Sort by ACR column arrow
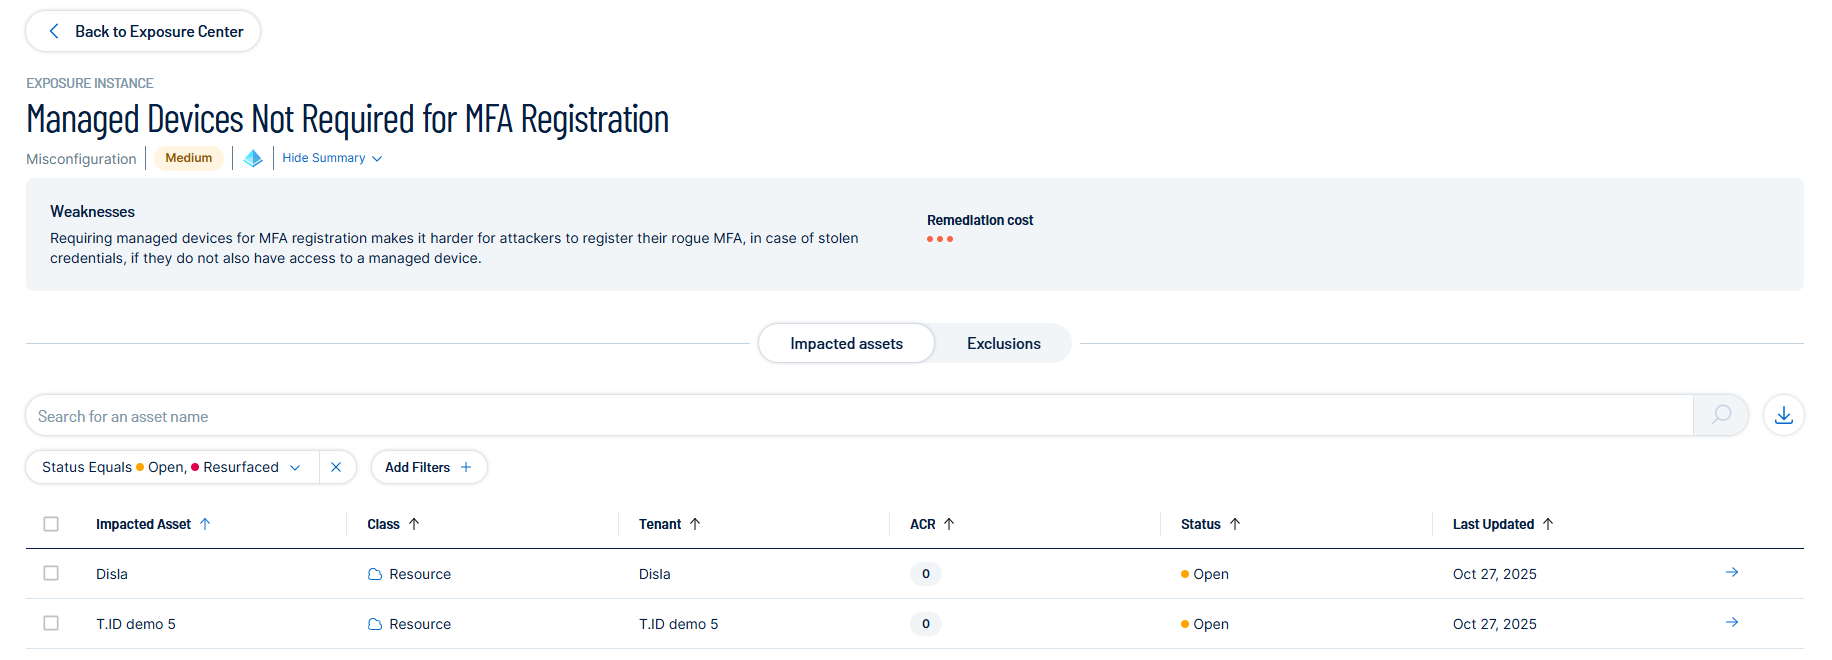Image resolution: width=1832 pixels, height=660 pixels. (949, 524)
